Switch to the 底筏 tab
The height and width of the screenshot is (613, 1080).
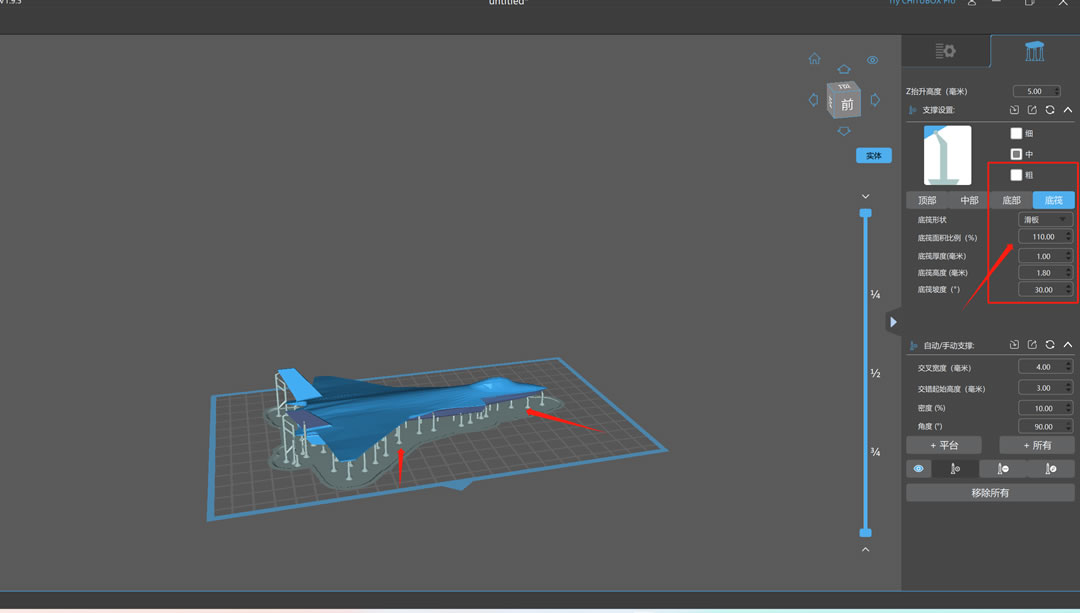(x=1053, y=200)
